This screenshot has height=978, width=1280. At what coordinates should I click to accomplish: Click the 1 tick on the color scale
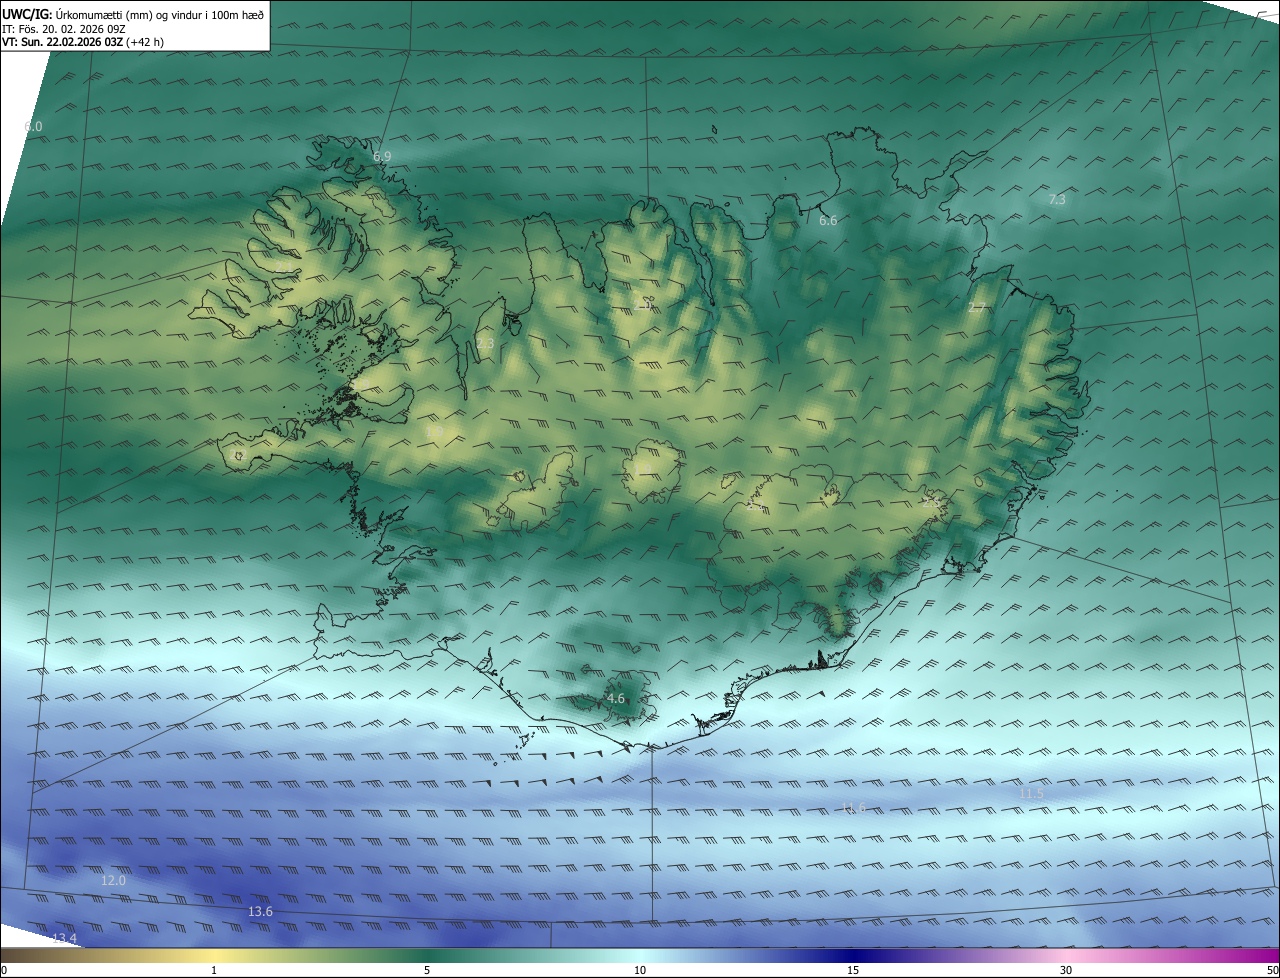(214, 970)
